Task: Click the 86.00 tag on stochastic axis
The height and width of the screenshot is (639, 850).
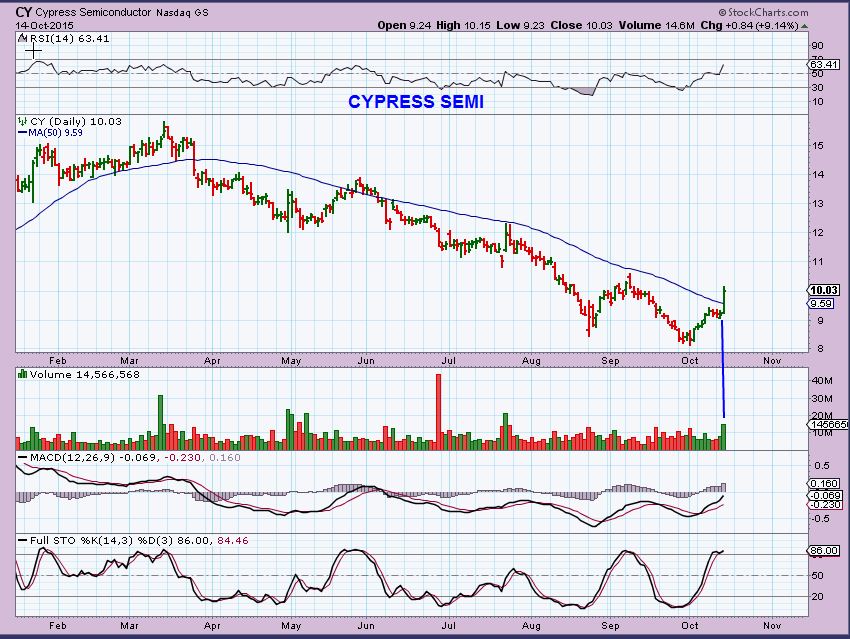Action: click(x=824, y=551)
